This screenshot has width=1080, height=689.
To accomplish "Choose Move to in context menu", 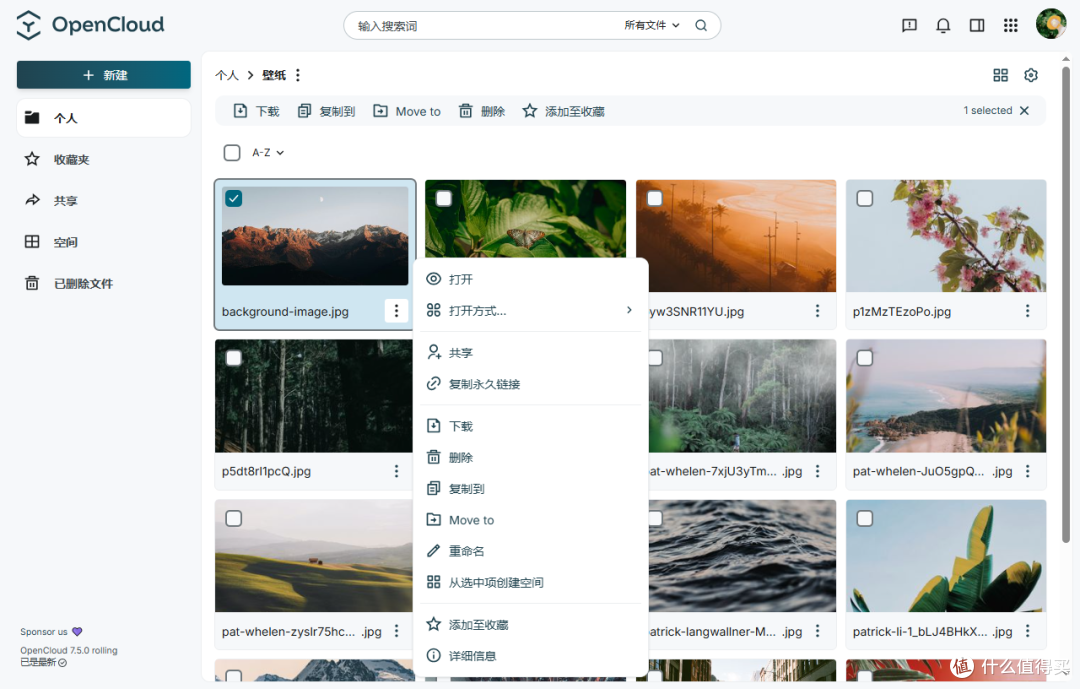I will [x=530, y=520].
